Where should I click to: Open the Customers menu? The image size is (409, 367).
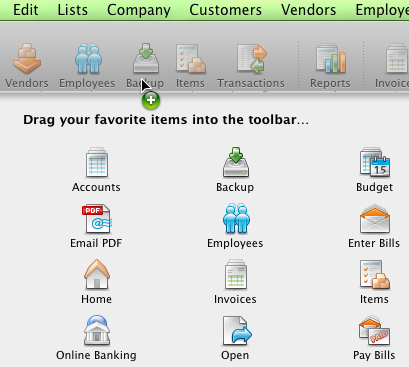tap(226, 10)
